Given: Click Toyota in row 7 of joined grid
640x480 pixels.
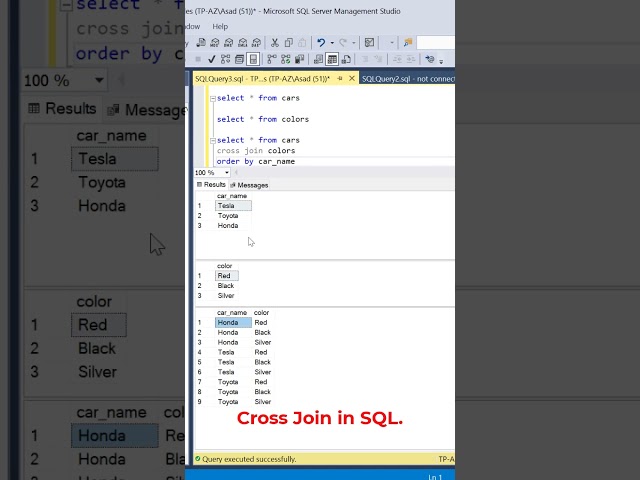Looking at the screenshot, I should [x=228, y=382].
